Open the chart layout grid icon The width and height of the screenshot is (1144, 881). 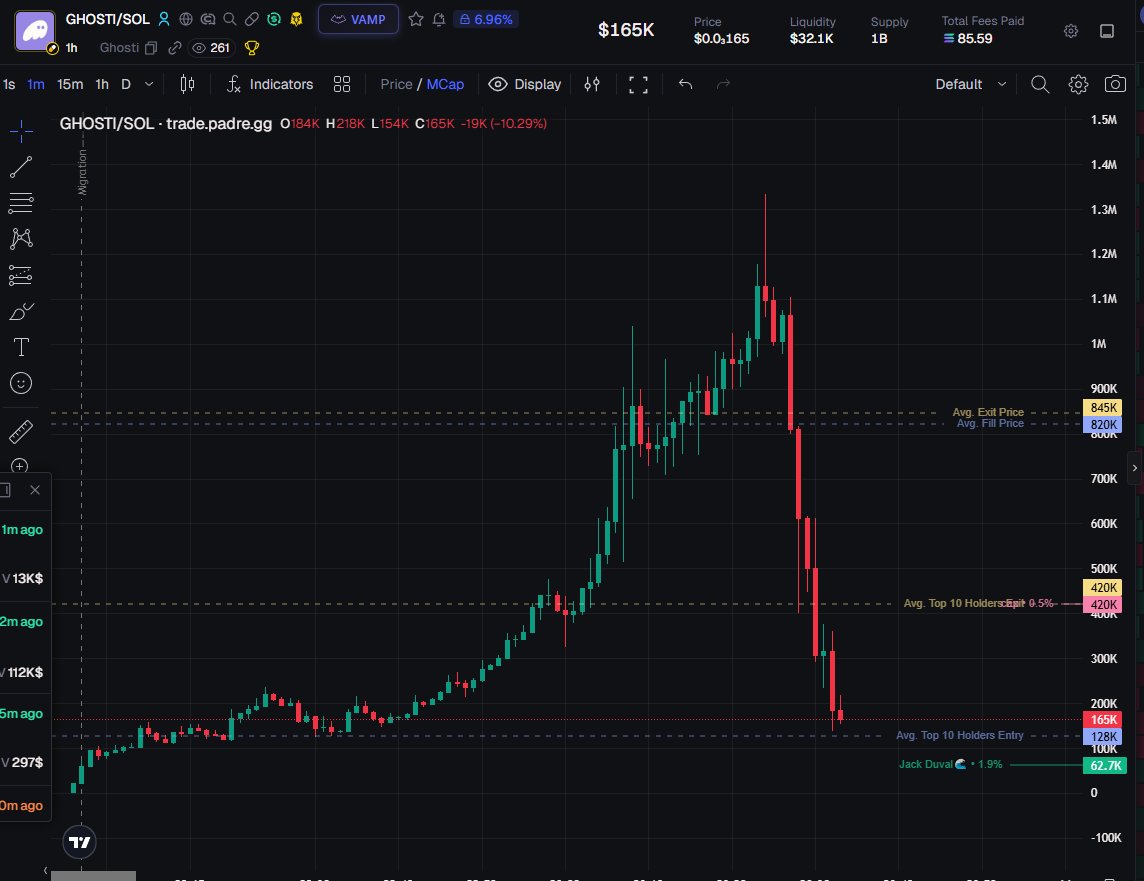coord(341,85)
